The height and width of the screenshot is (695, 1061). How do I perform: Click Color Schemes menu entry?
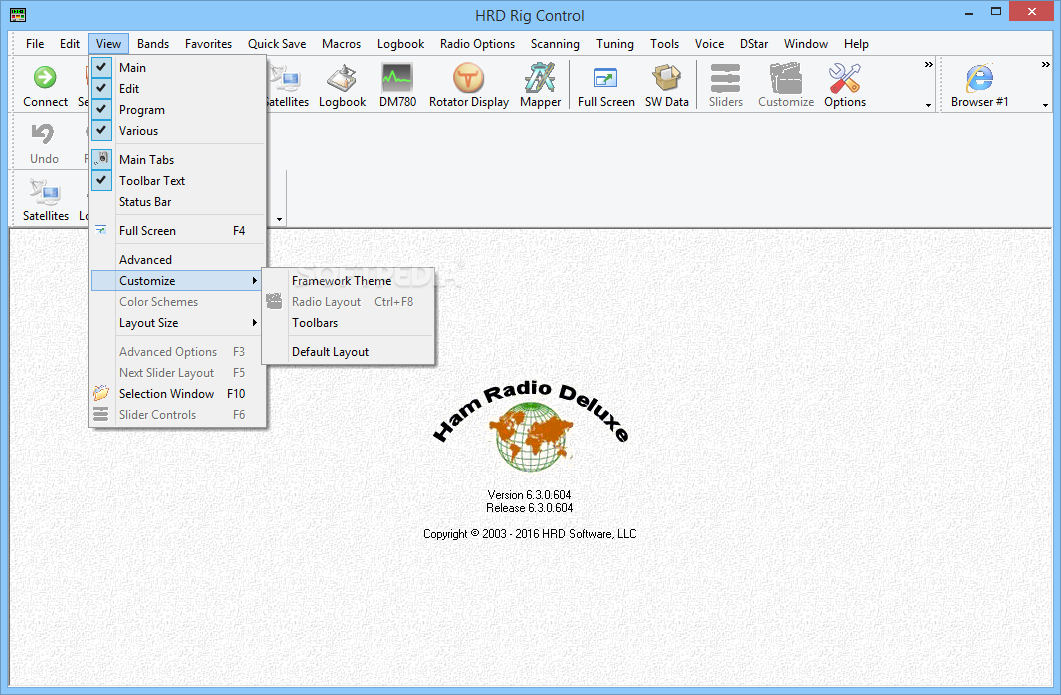click(x=177, y=301)
